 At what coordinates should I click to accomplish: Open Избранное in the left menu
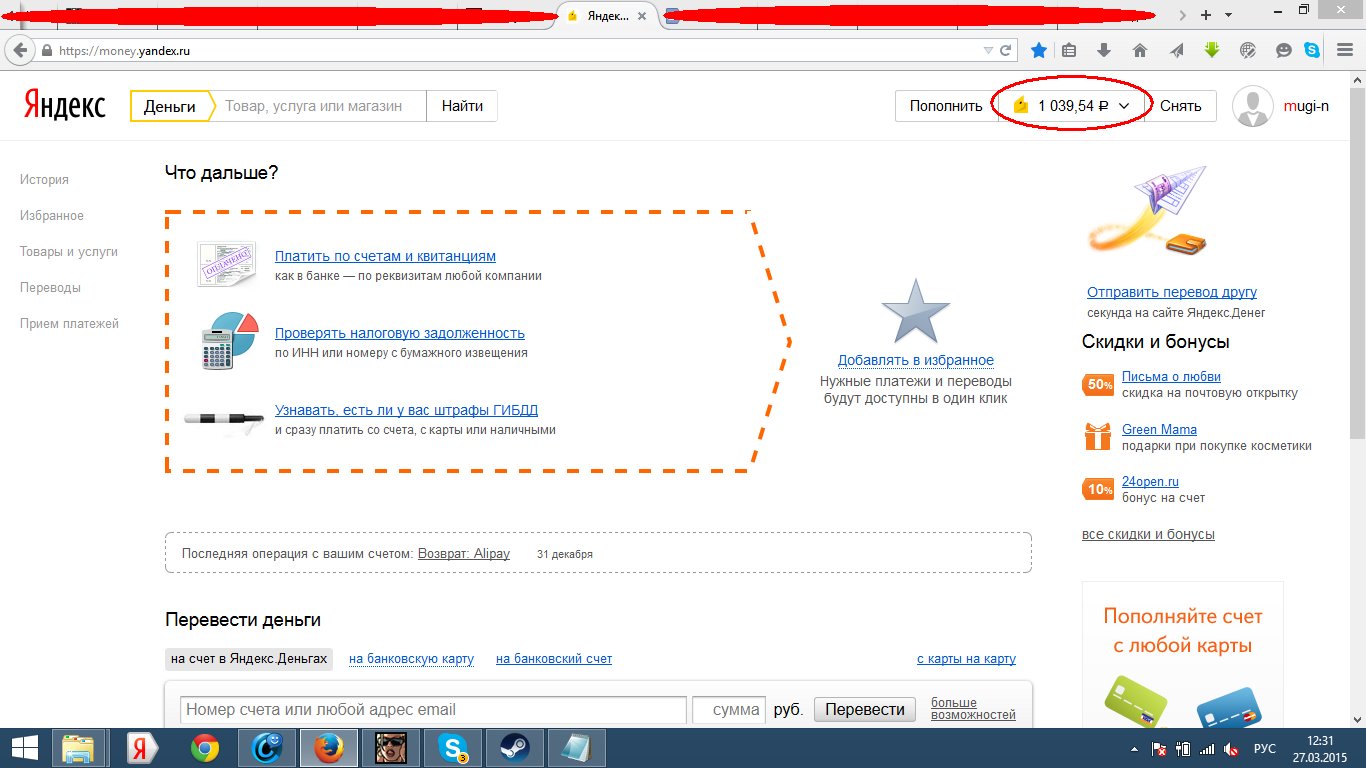pos(52,216)
